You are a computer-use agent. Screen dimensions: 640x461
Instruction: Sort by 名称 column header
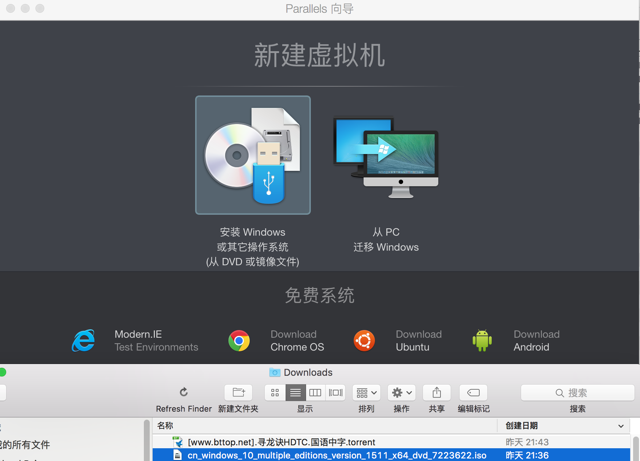[x=325, y=425]
